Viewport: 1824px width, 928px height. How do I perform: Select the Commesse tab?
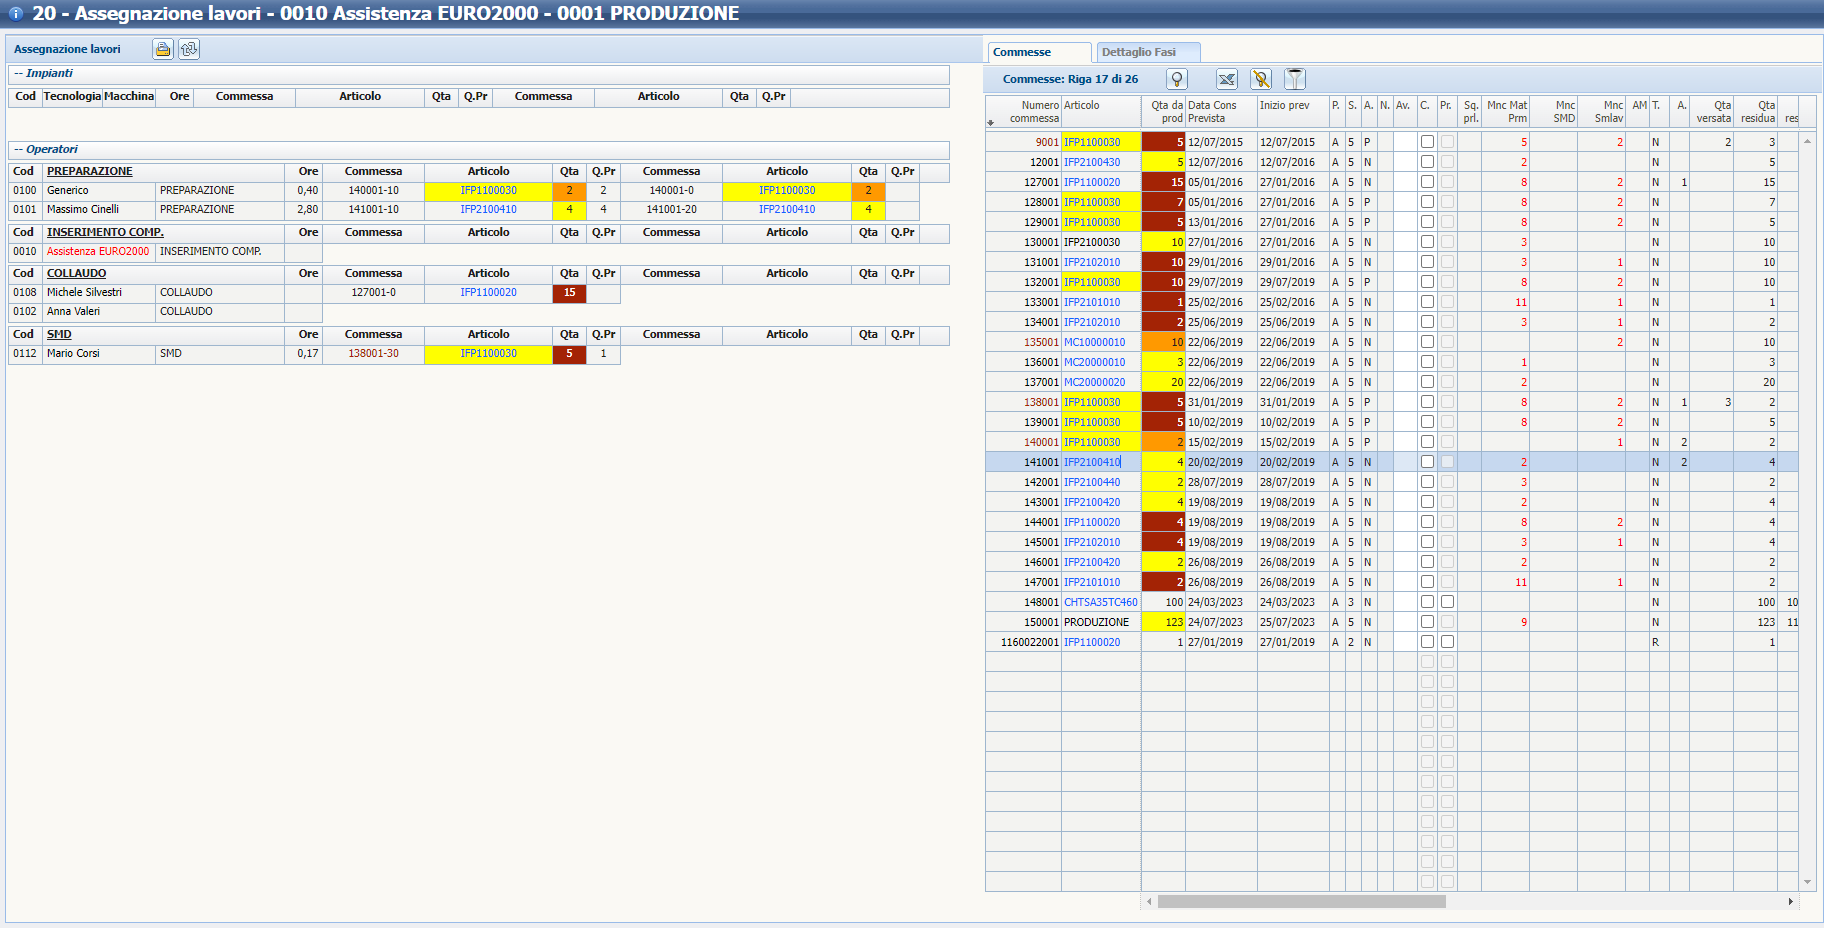[x=1022, y=52]
